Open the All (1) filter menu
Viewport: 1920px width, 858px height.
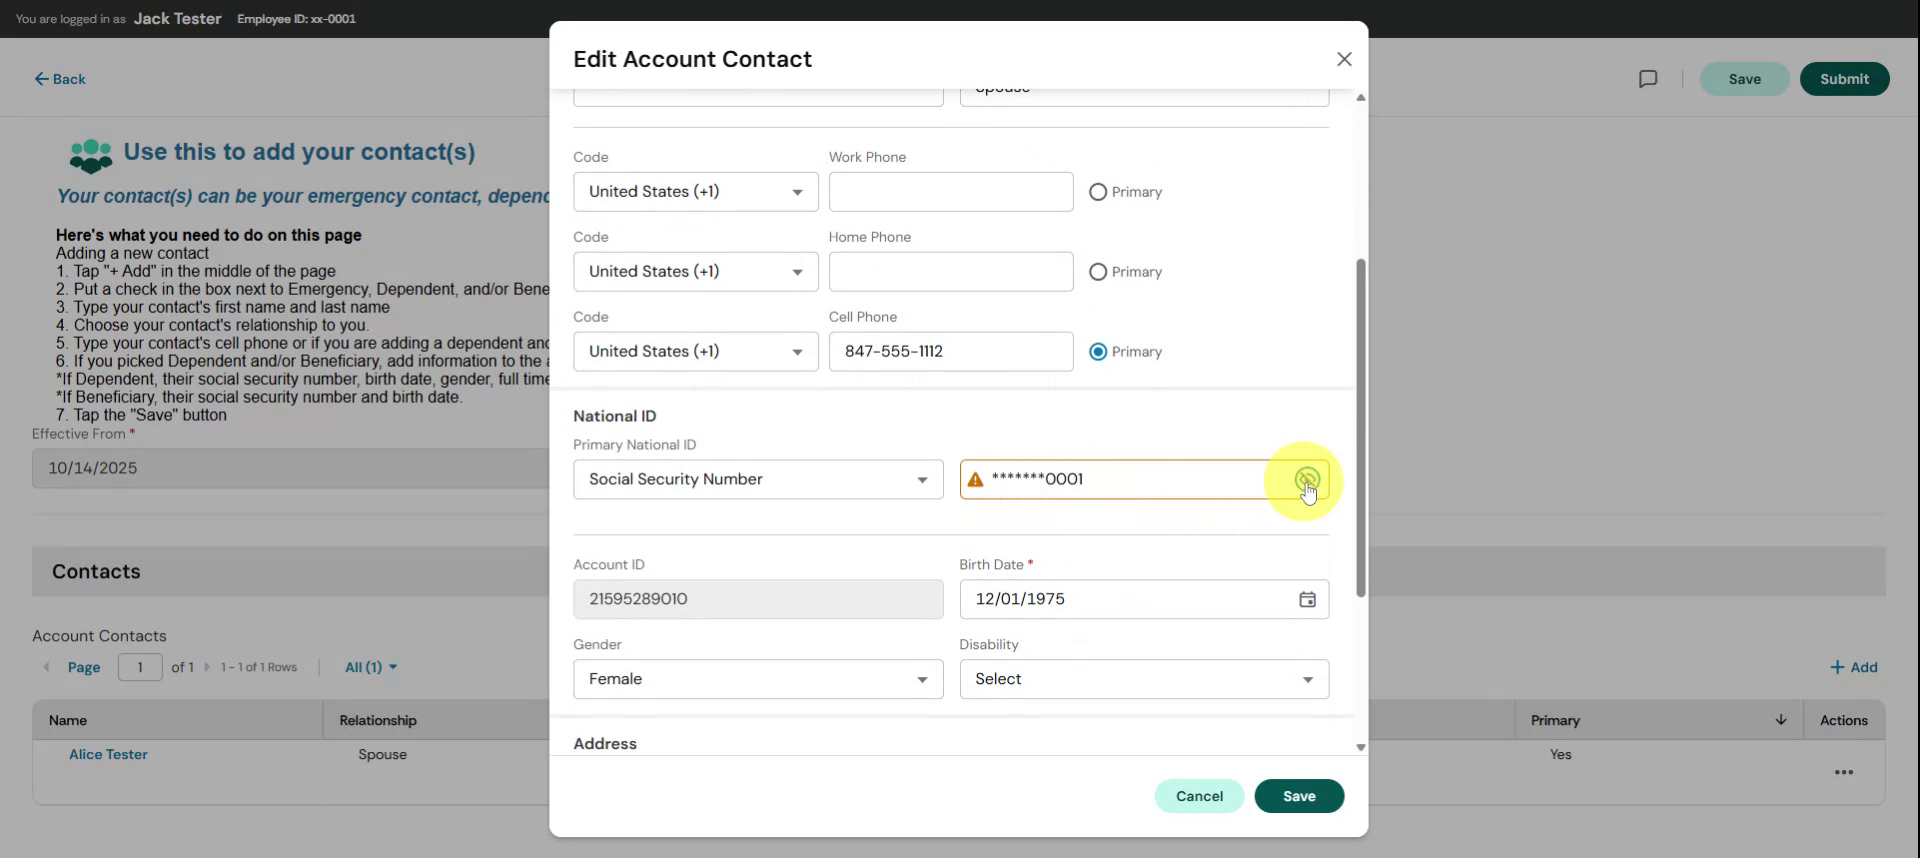(x=370, y=667)
